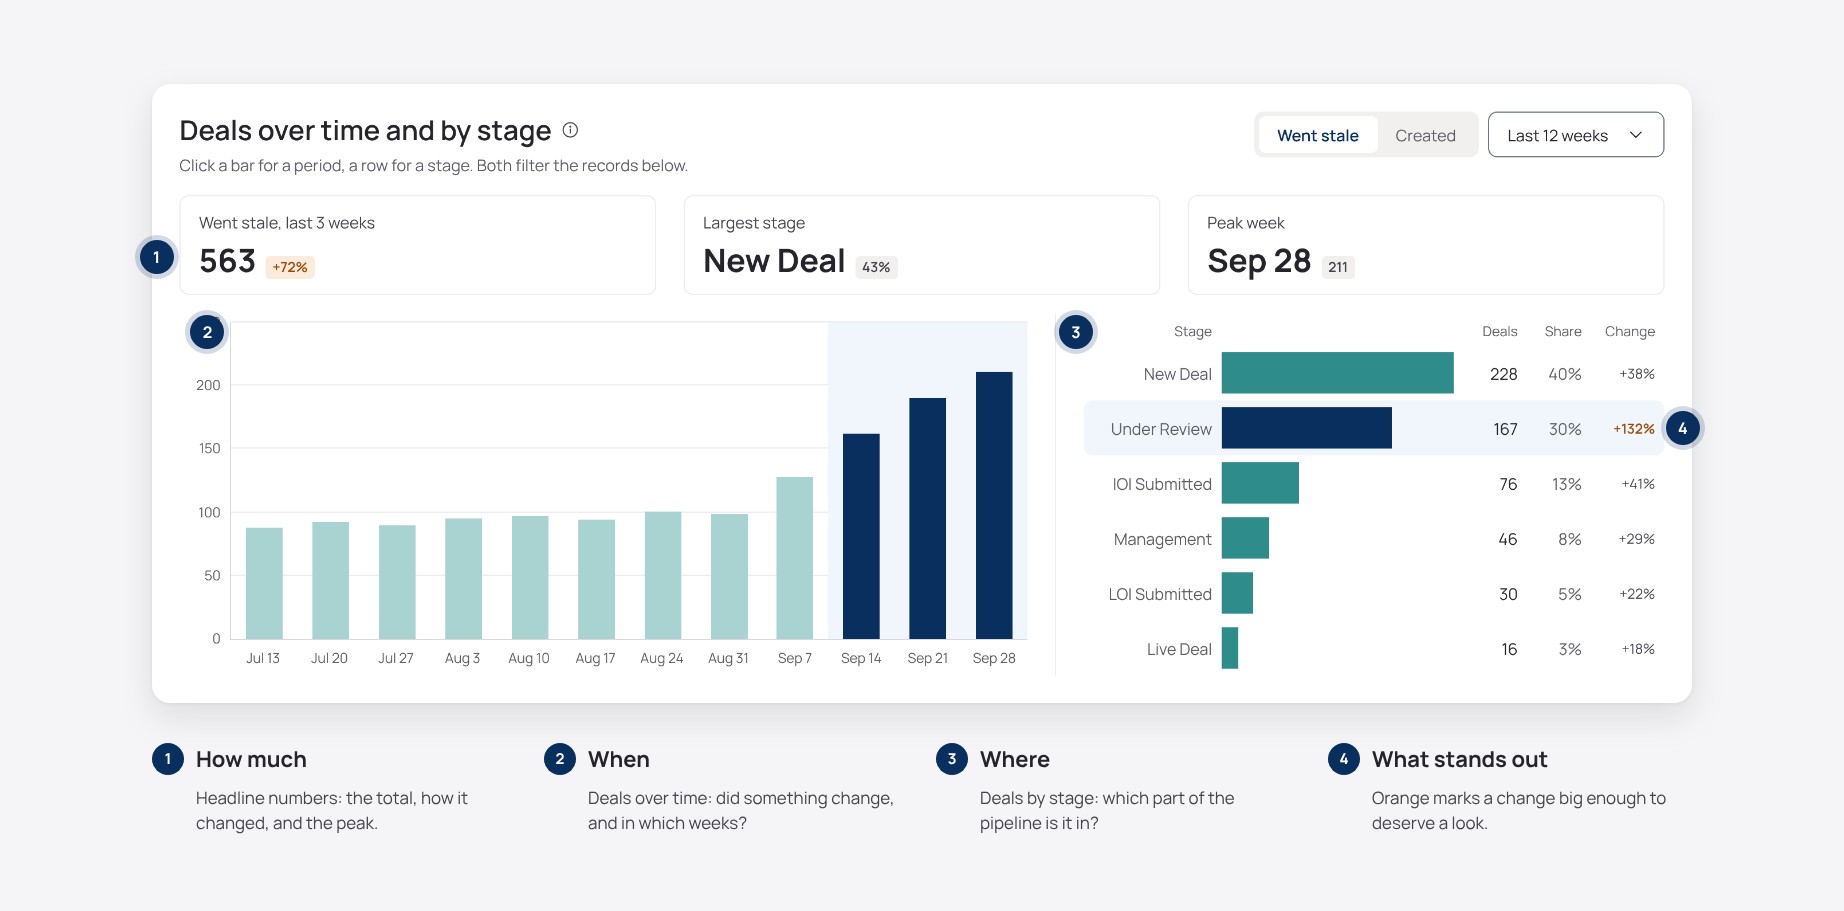Select the Sep 14 dark bar

861,536
